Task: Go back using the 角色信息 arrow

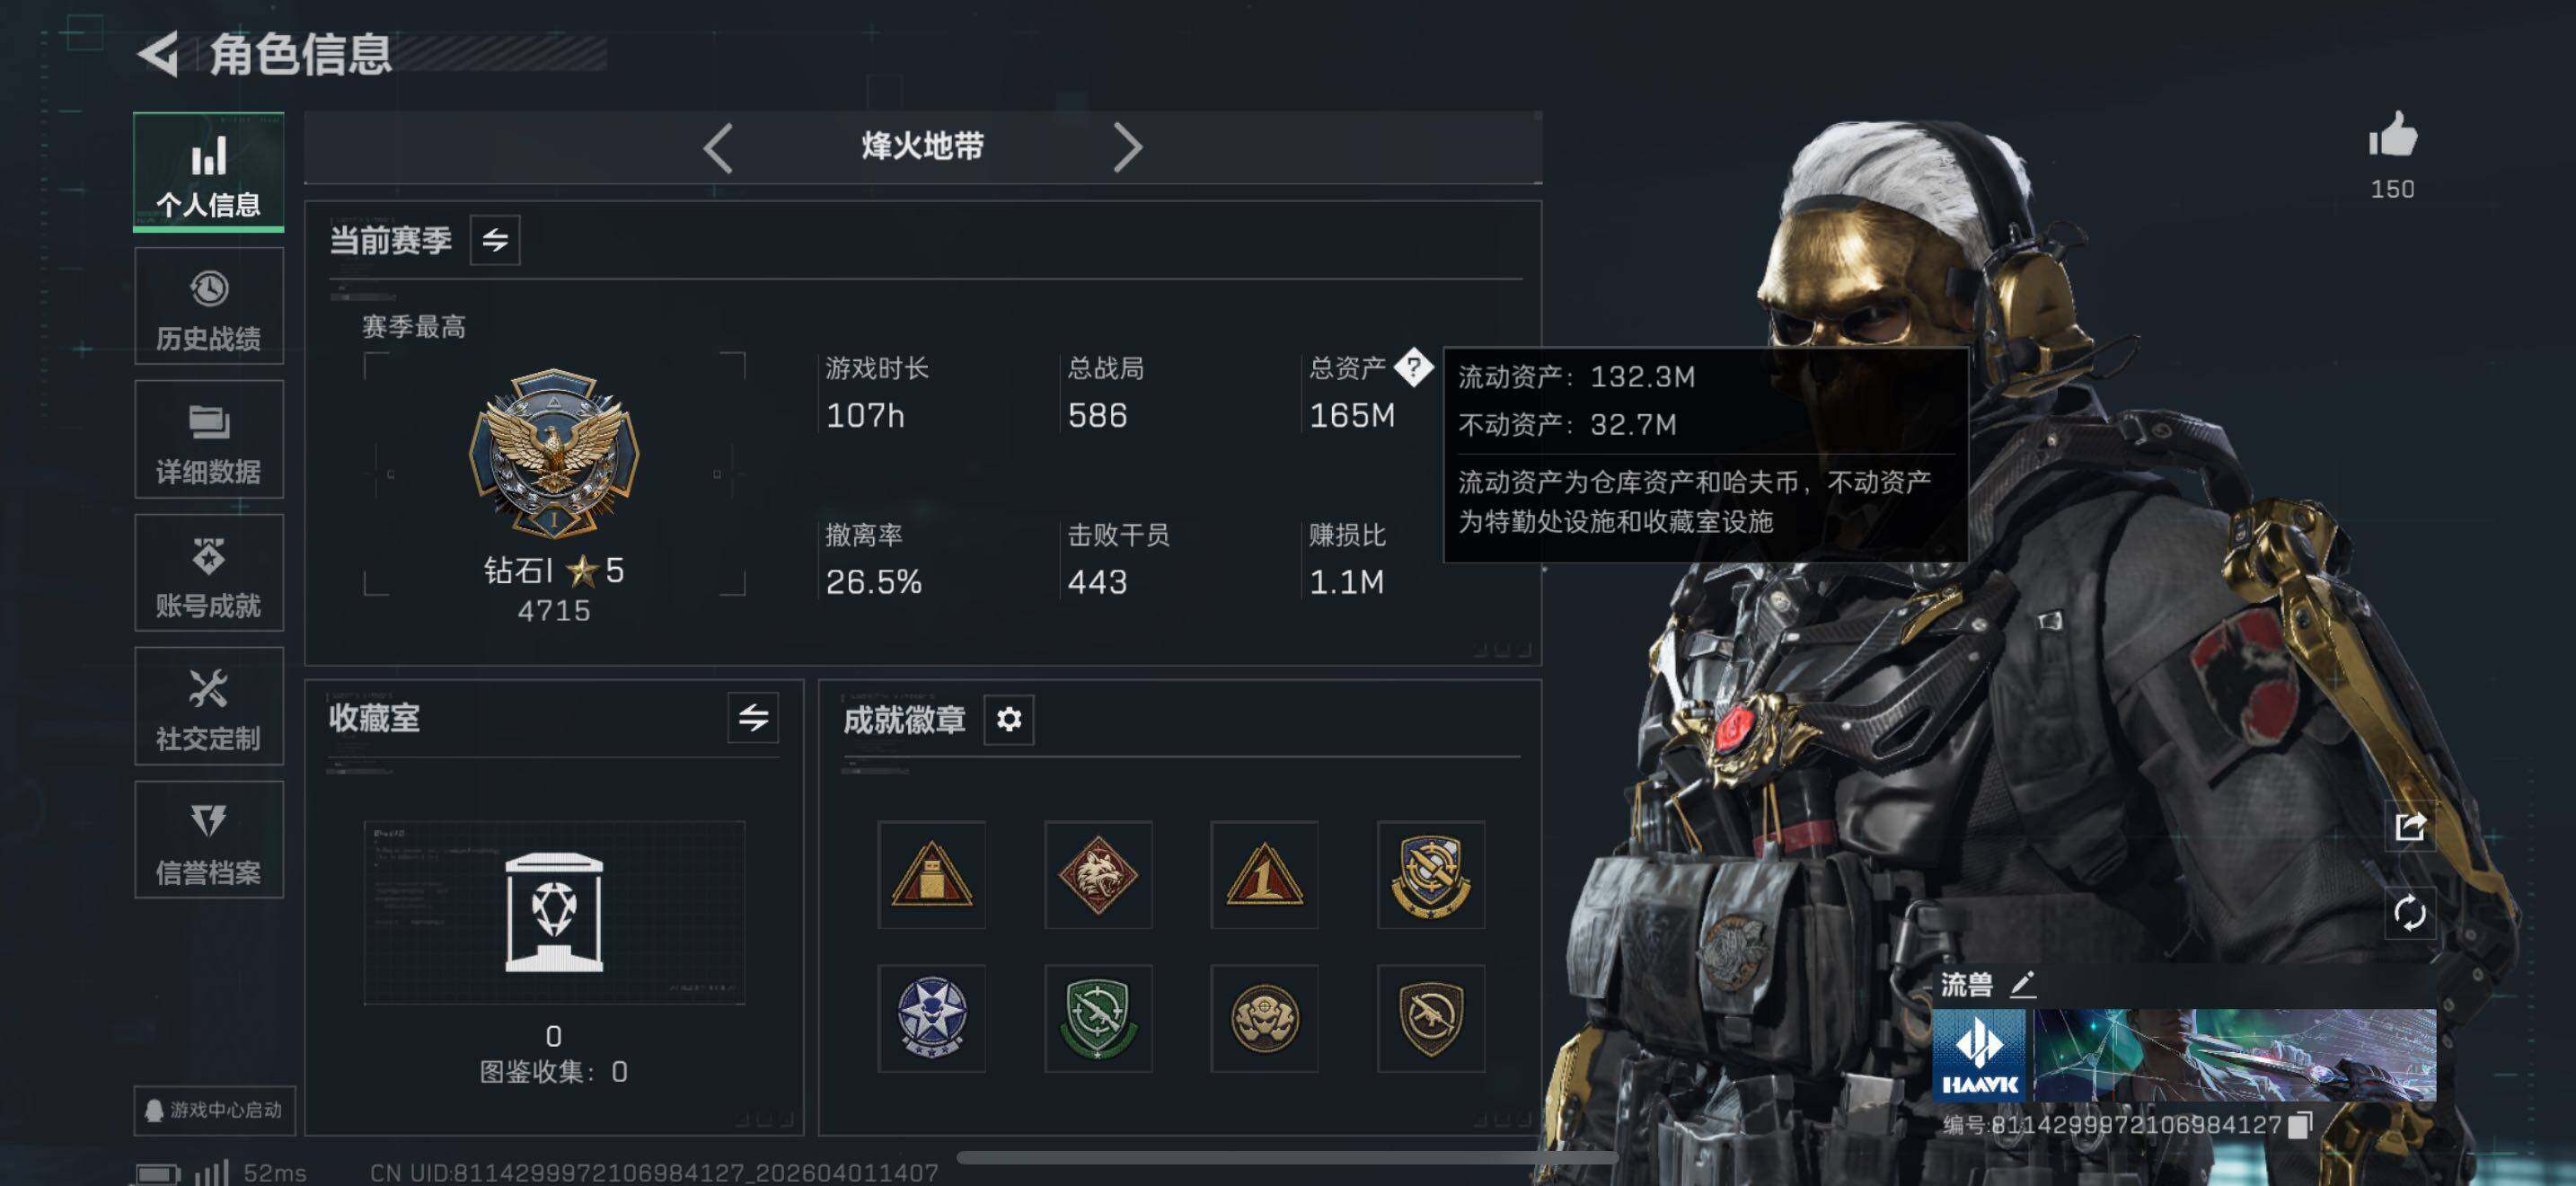Action: pyautogui.click(x=158, y=53)
